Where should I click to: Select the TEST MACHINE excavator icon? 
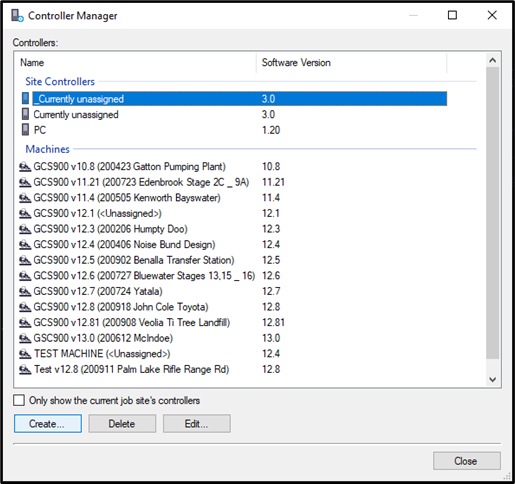click(x=25, y=354)
